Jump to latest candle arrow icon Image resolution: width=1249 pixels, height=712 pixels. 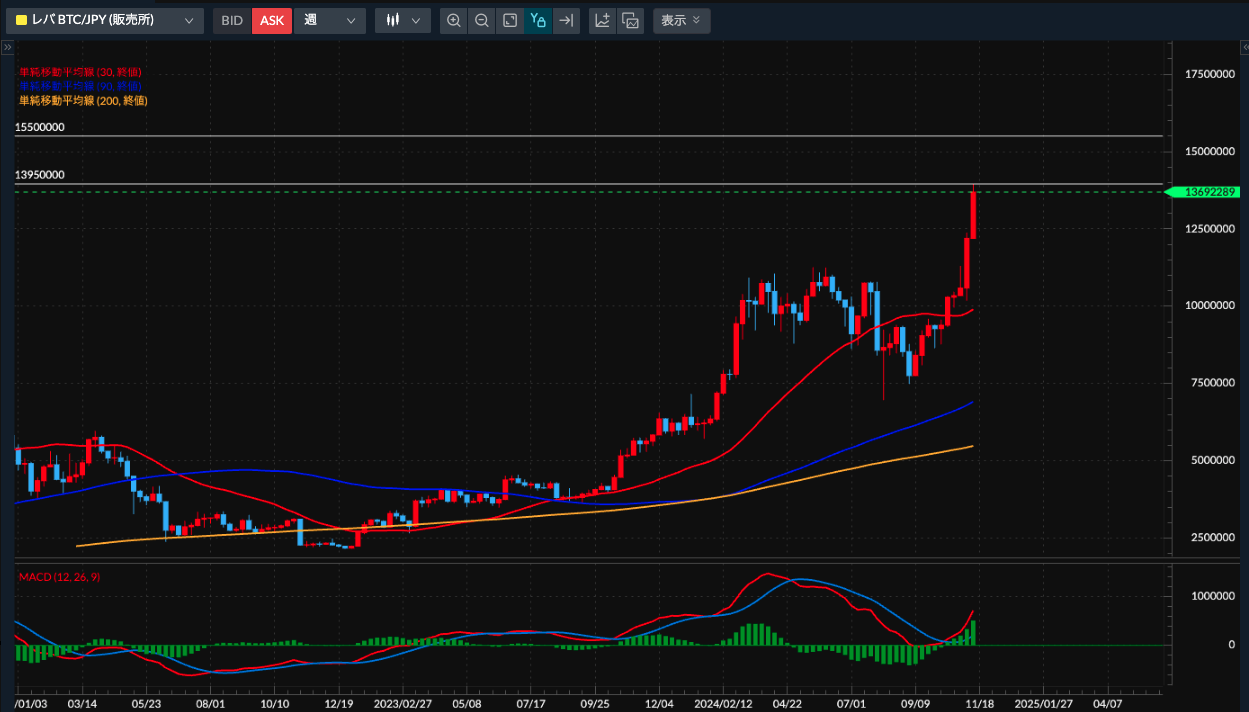pos(566,20)
